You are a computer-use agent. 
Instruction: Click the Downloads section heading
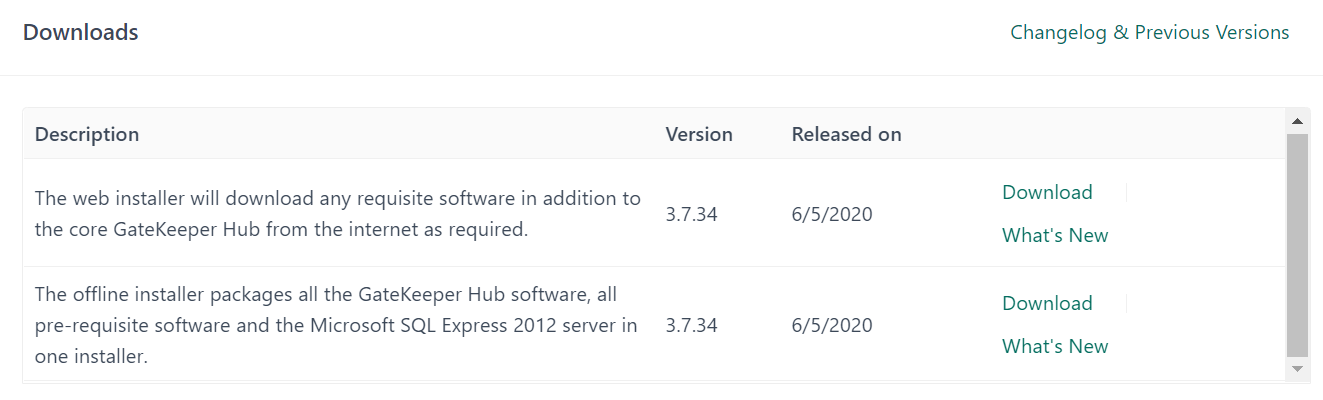tap(80, 32)
